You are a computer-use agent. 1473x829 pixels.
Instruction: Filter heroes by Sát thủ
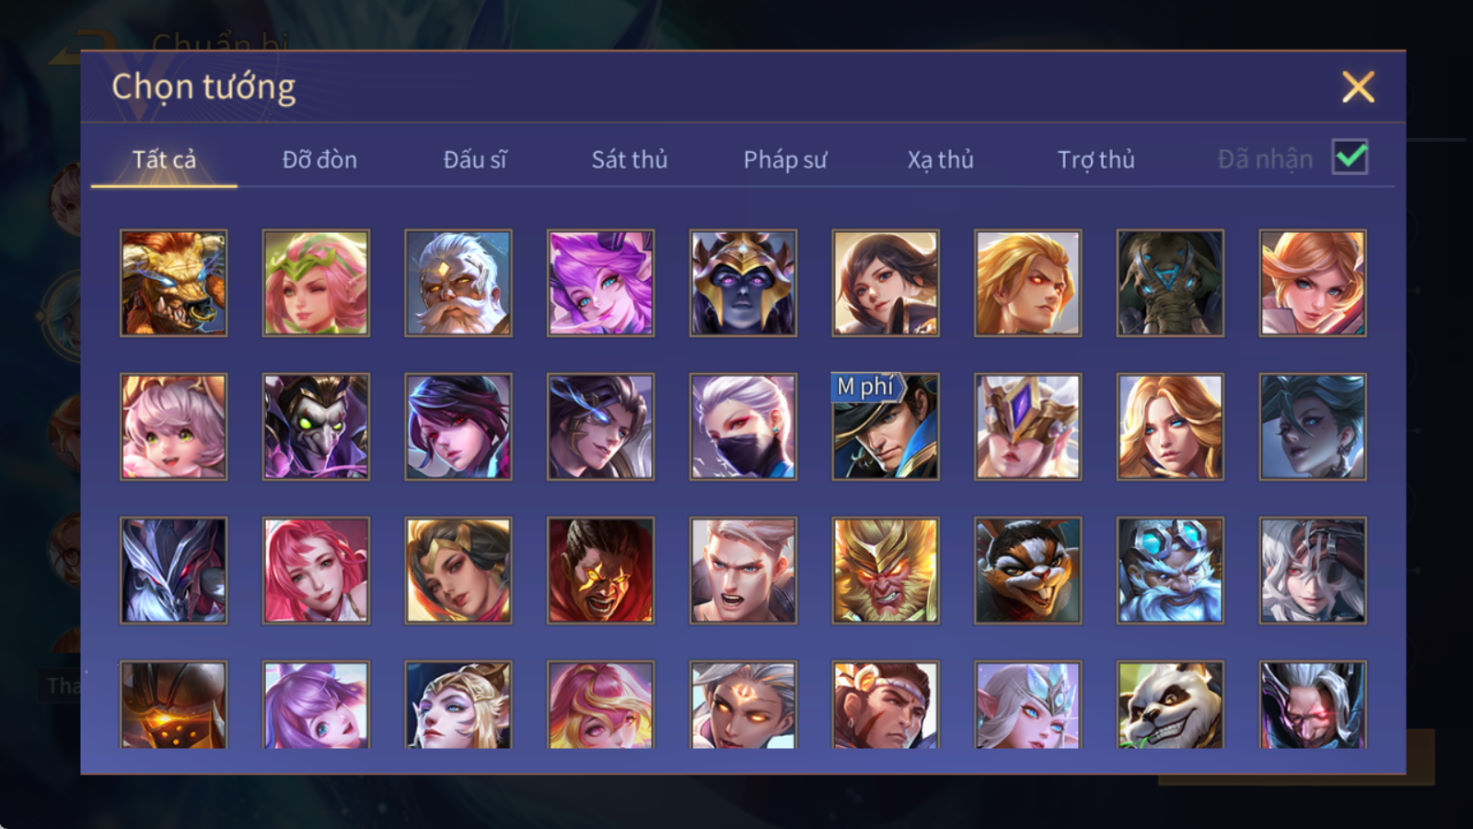click(x=629, y=159)
